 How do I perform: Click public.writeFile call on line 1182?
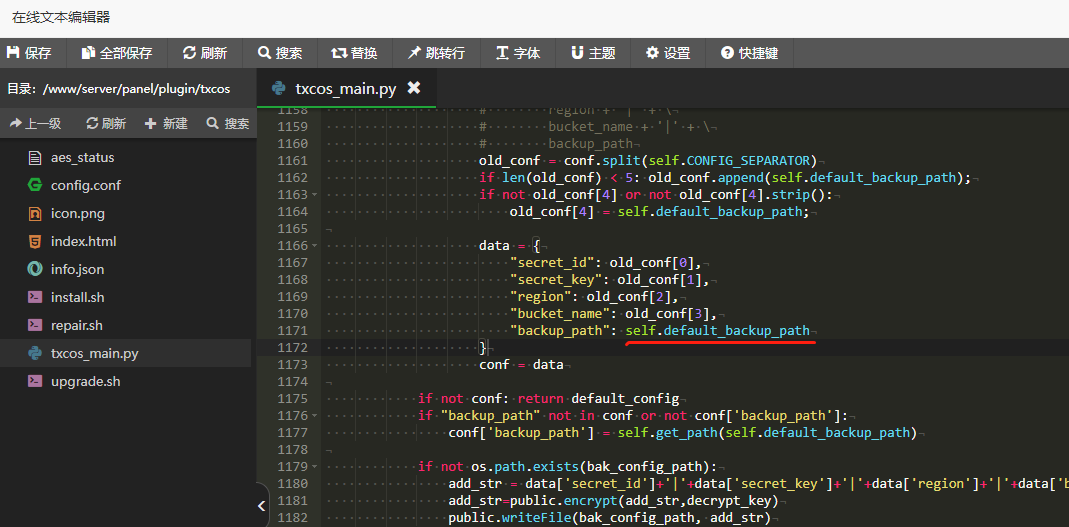point(609,518)
